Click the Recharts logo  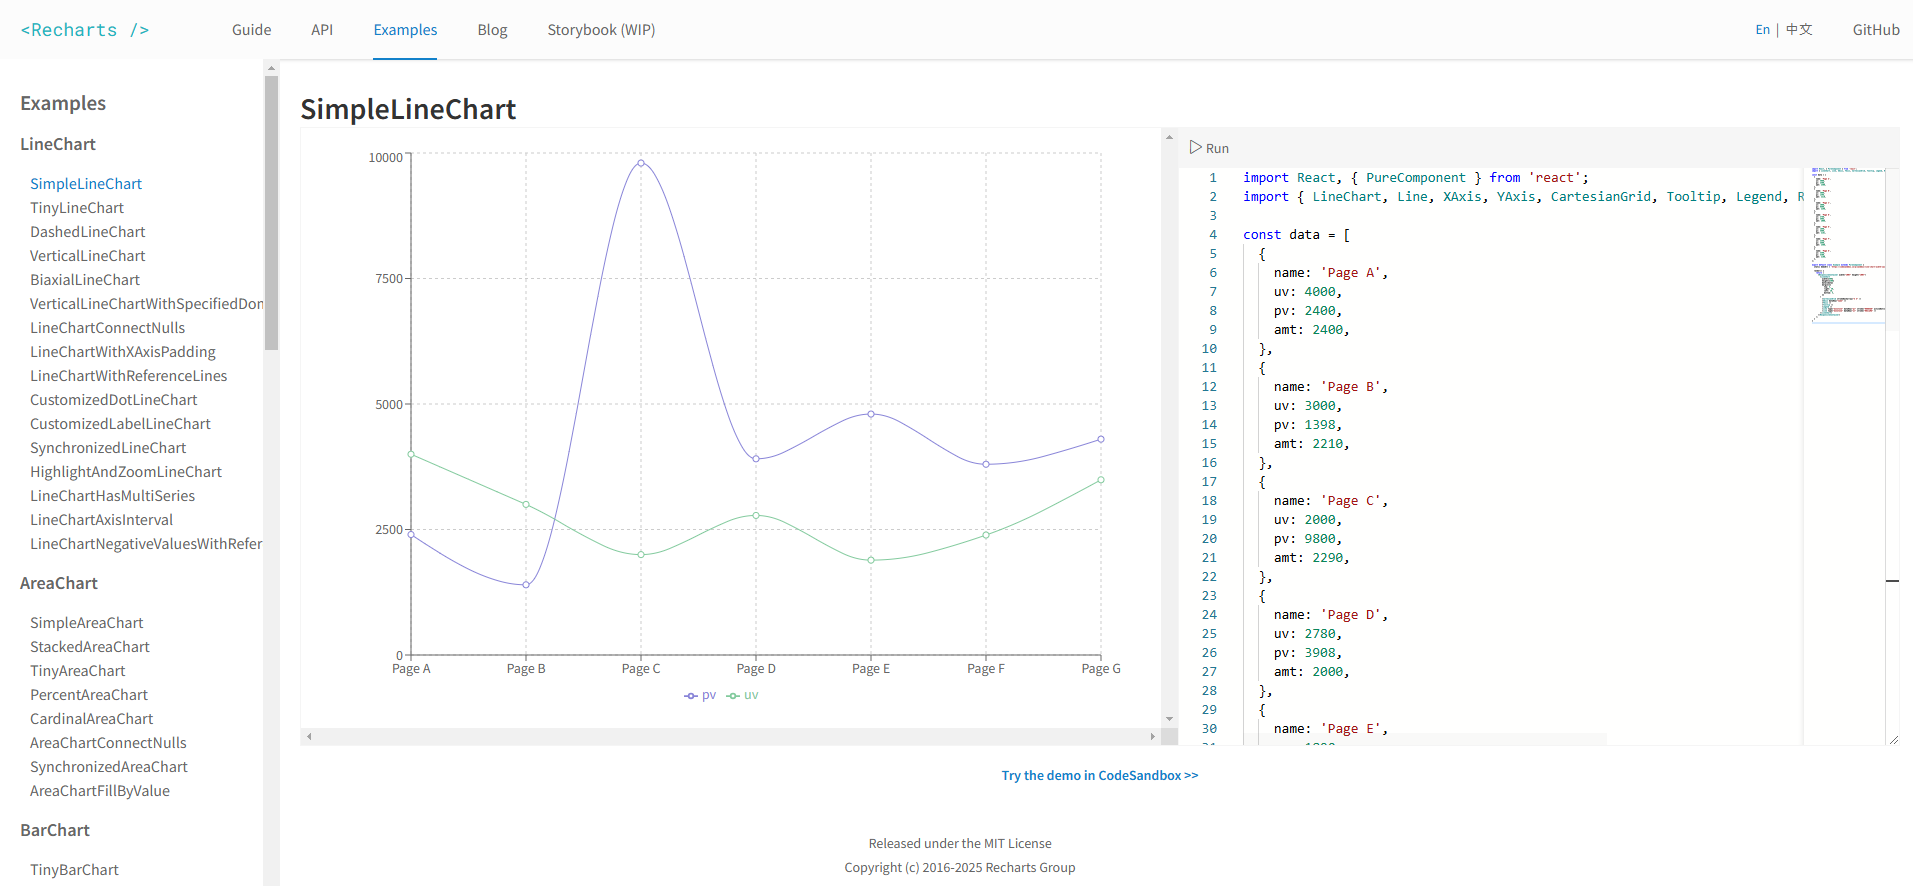tap(85, 30)
